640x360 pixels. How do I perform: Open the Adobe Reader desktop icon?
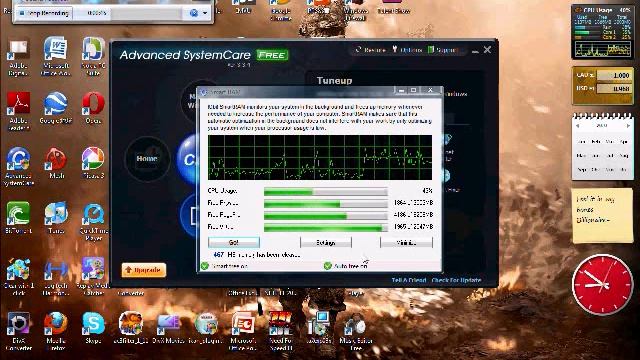18,111
